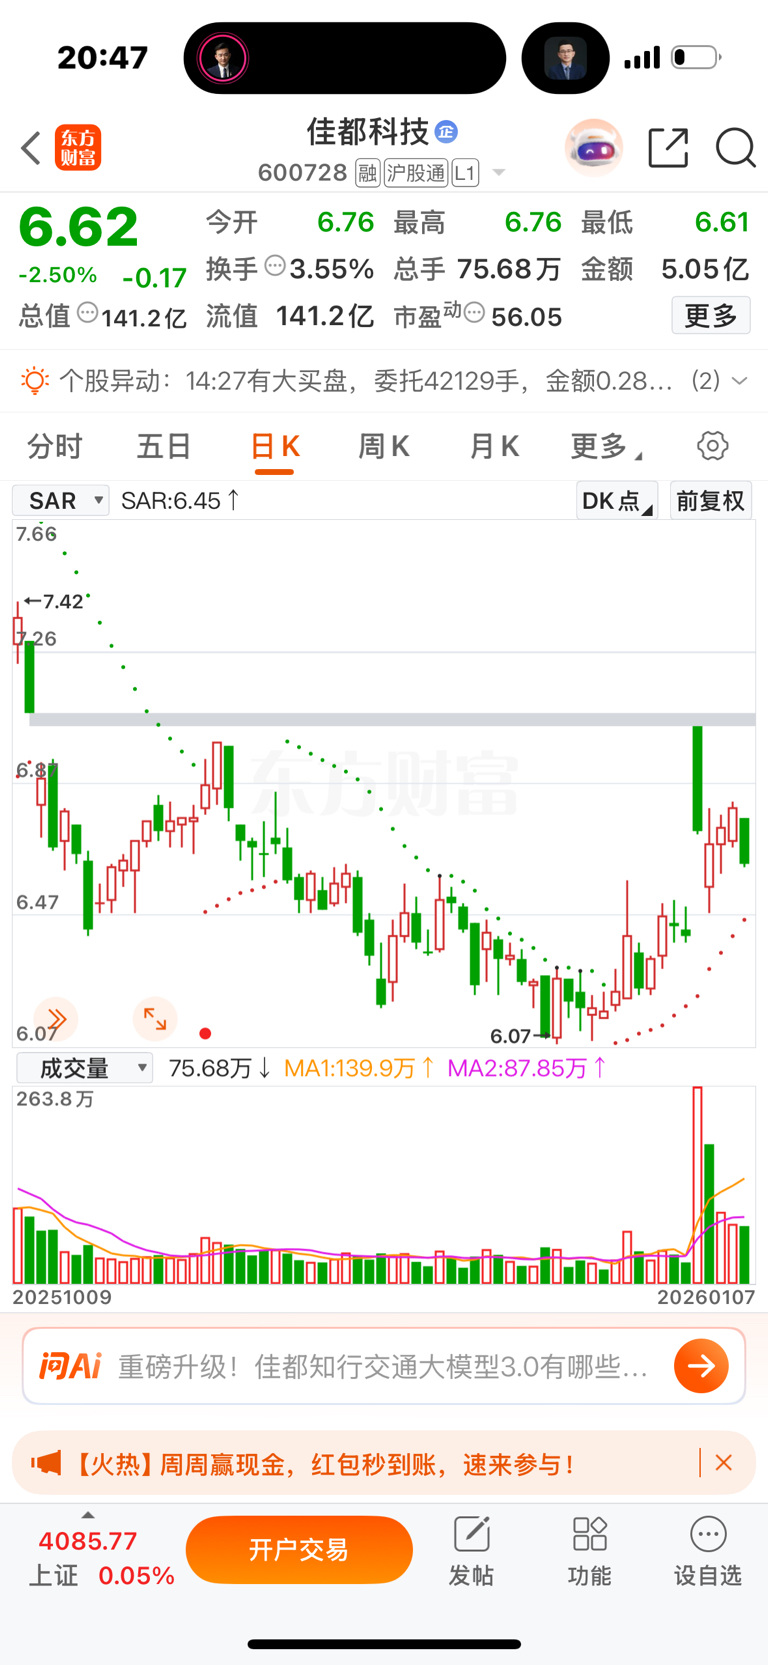Tap the 融 margin tag
The image size is (769, 1665).
click(367, 173)
